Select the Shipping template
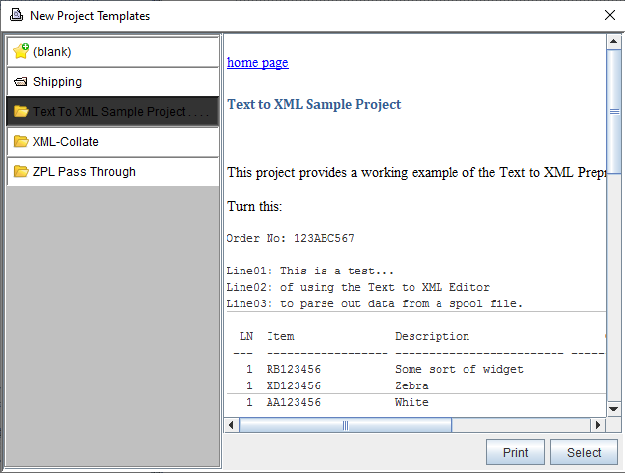The image size is (625, 473). (x=113, y=82)
